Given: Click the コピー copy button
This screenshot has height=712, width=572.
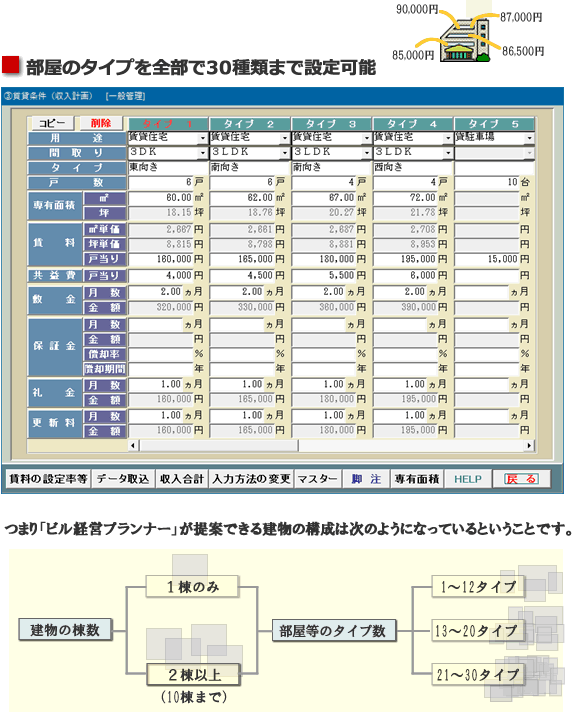Looking at the screenshot, I should tap(52, 123).
